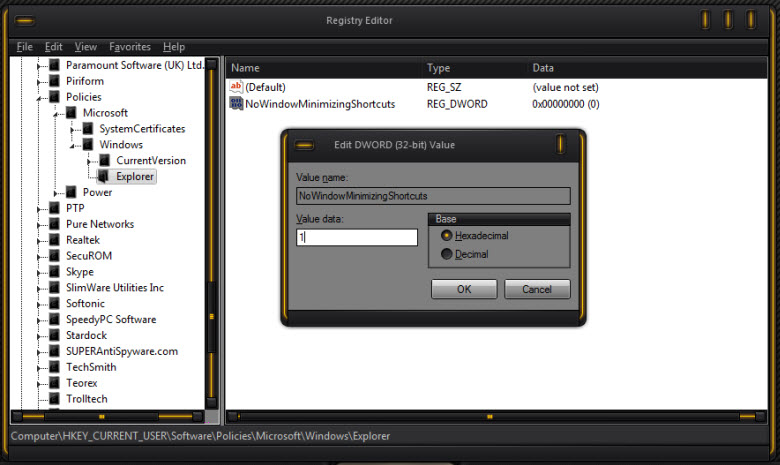Screen dimensions: 780x465
Task: Click the Teorex folder icon
Action: tap(55, 383)
